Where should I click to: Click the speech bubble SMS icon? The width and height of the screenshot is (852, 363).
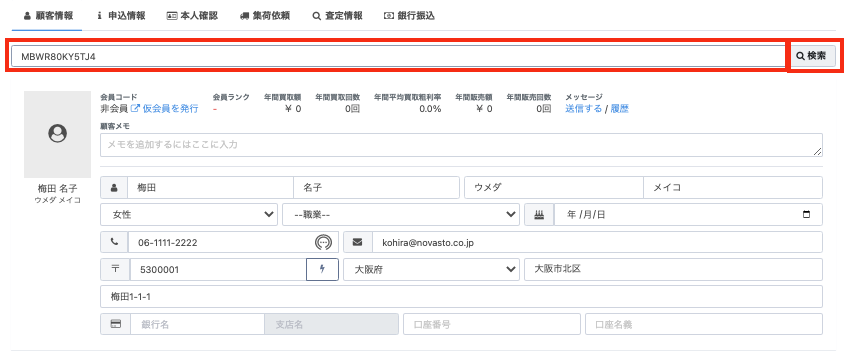(323, 242)
